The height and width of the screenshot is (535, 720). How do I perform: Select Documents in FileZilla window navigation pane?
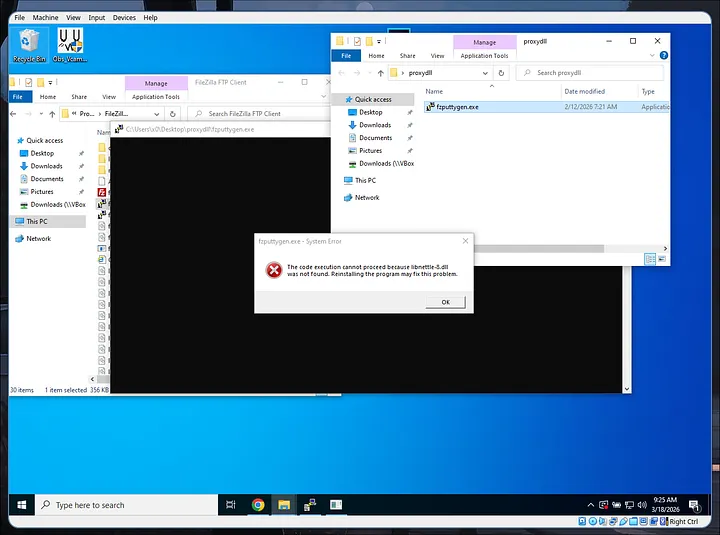47,179
